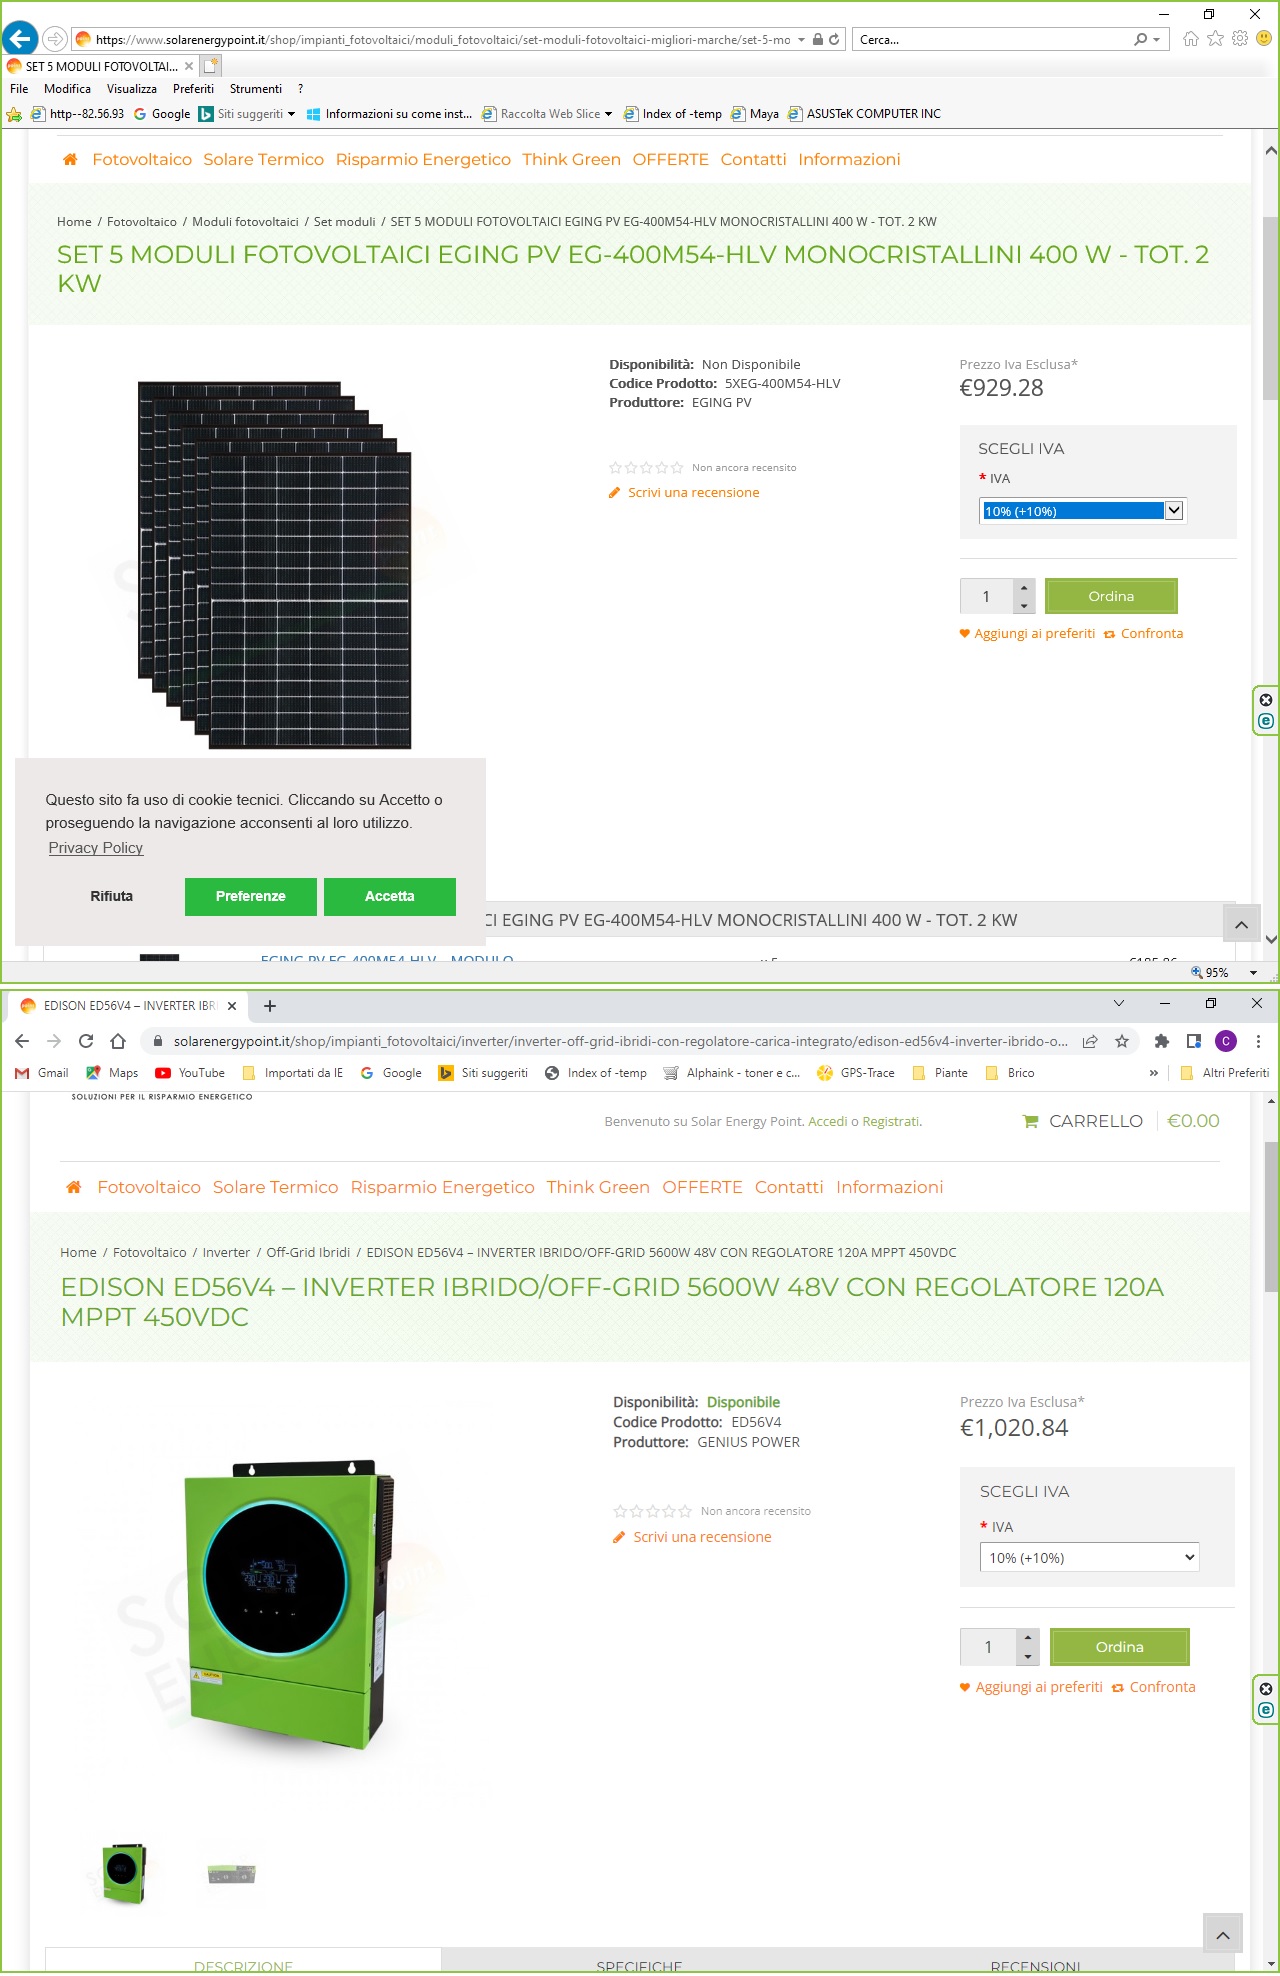Click Aggiungi ai preferiti on inverter page
Viewport: 1280px width, 1976px height.
click(1031, 1687)
